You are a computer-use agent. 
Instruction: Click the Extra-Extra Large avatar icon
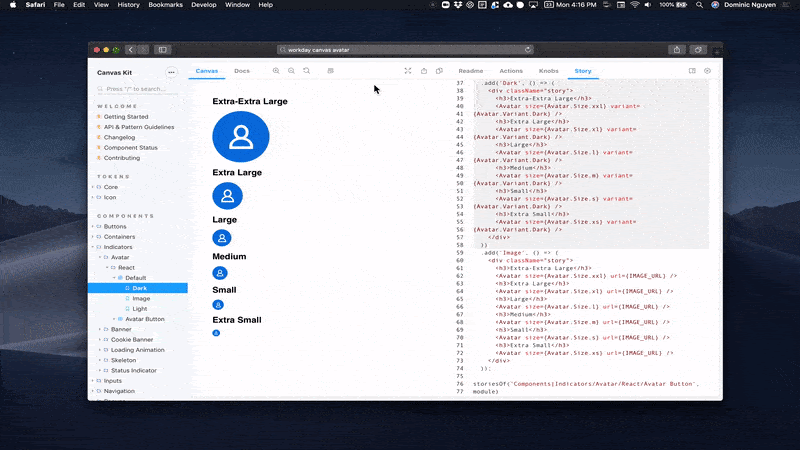pos(241,137)
